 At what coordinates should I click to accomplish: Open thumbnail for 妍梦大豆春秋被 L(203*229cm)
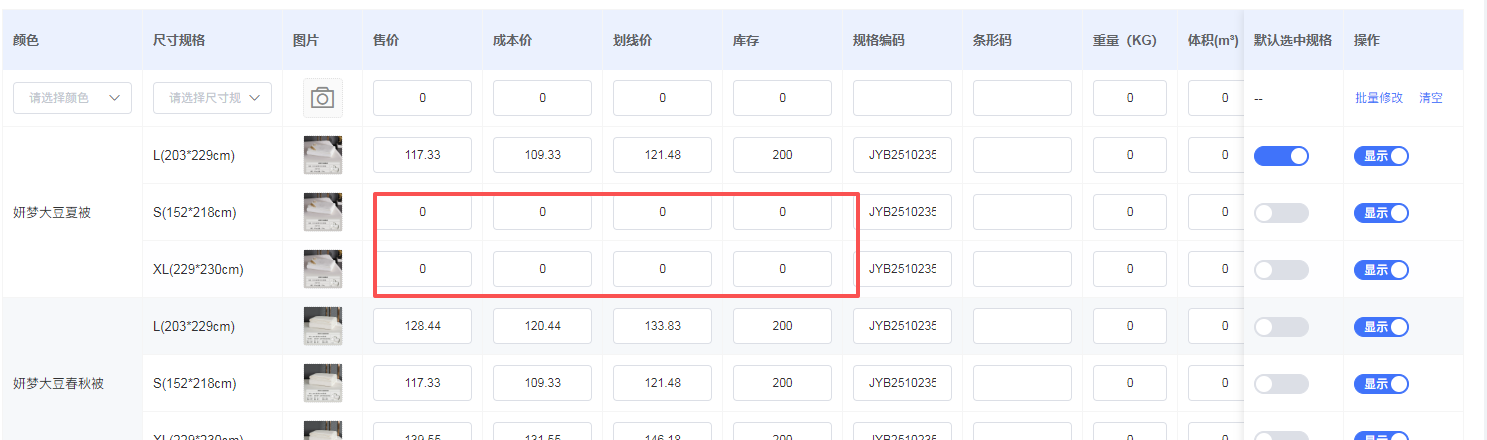coord(322,326)
